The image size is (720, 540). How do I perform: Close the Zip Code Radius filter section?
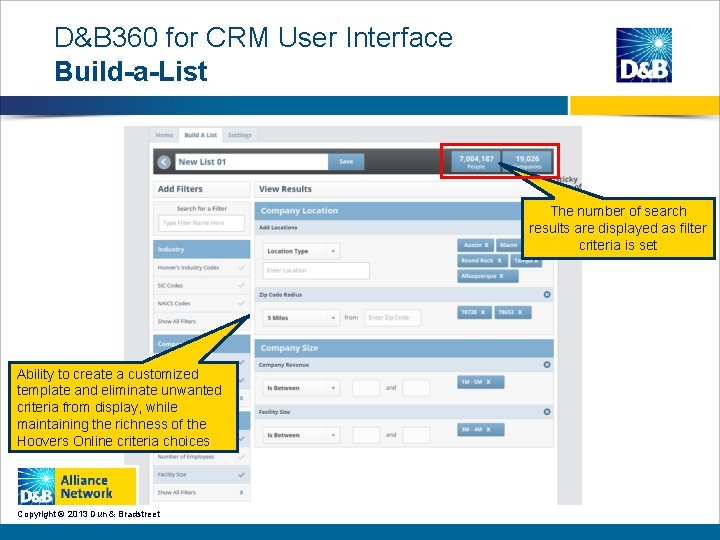pos(547,294)
